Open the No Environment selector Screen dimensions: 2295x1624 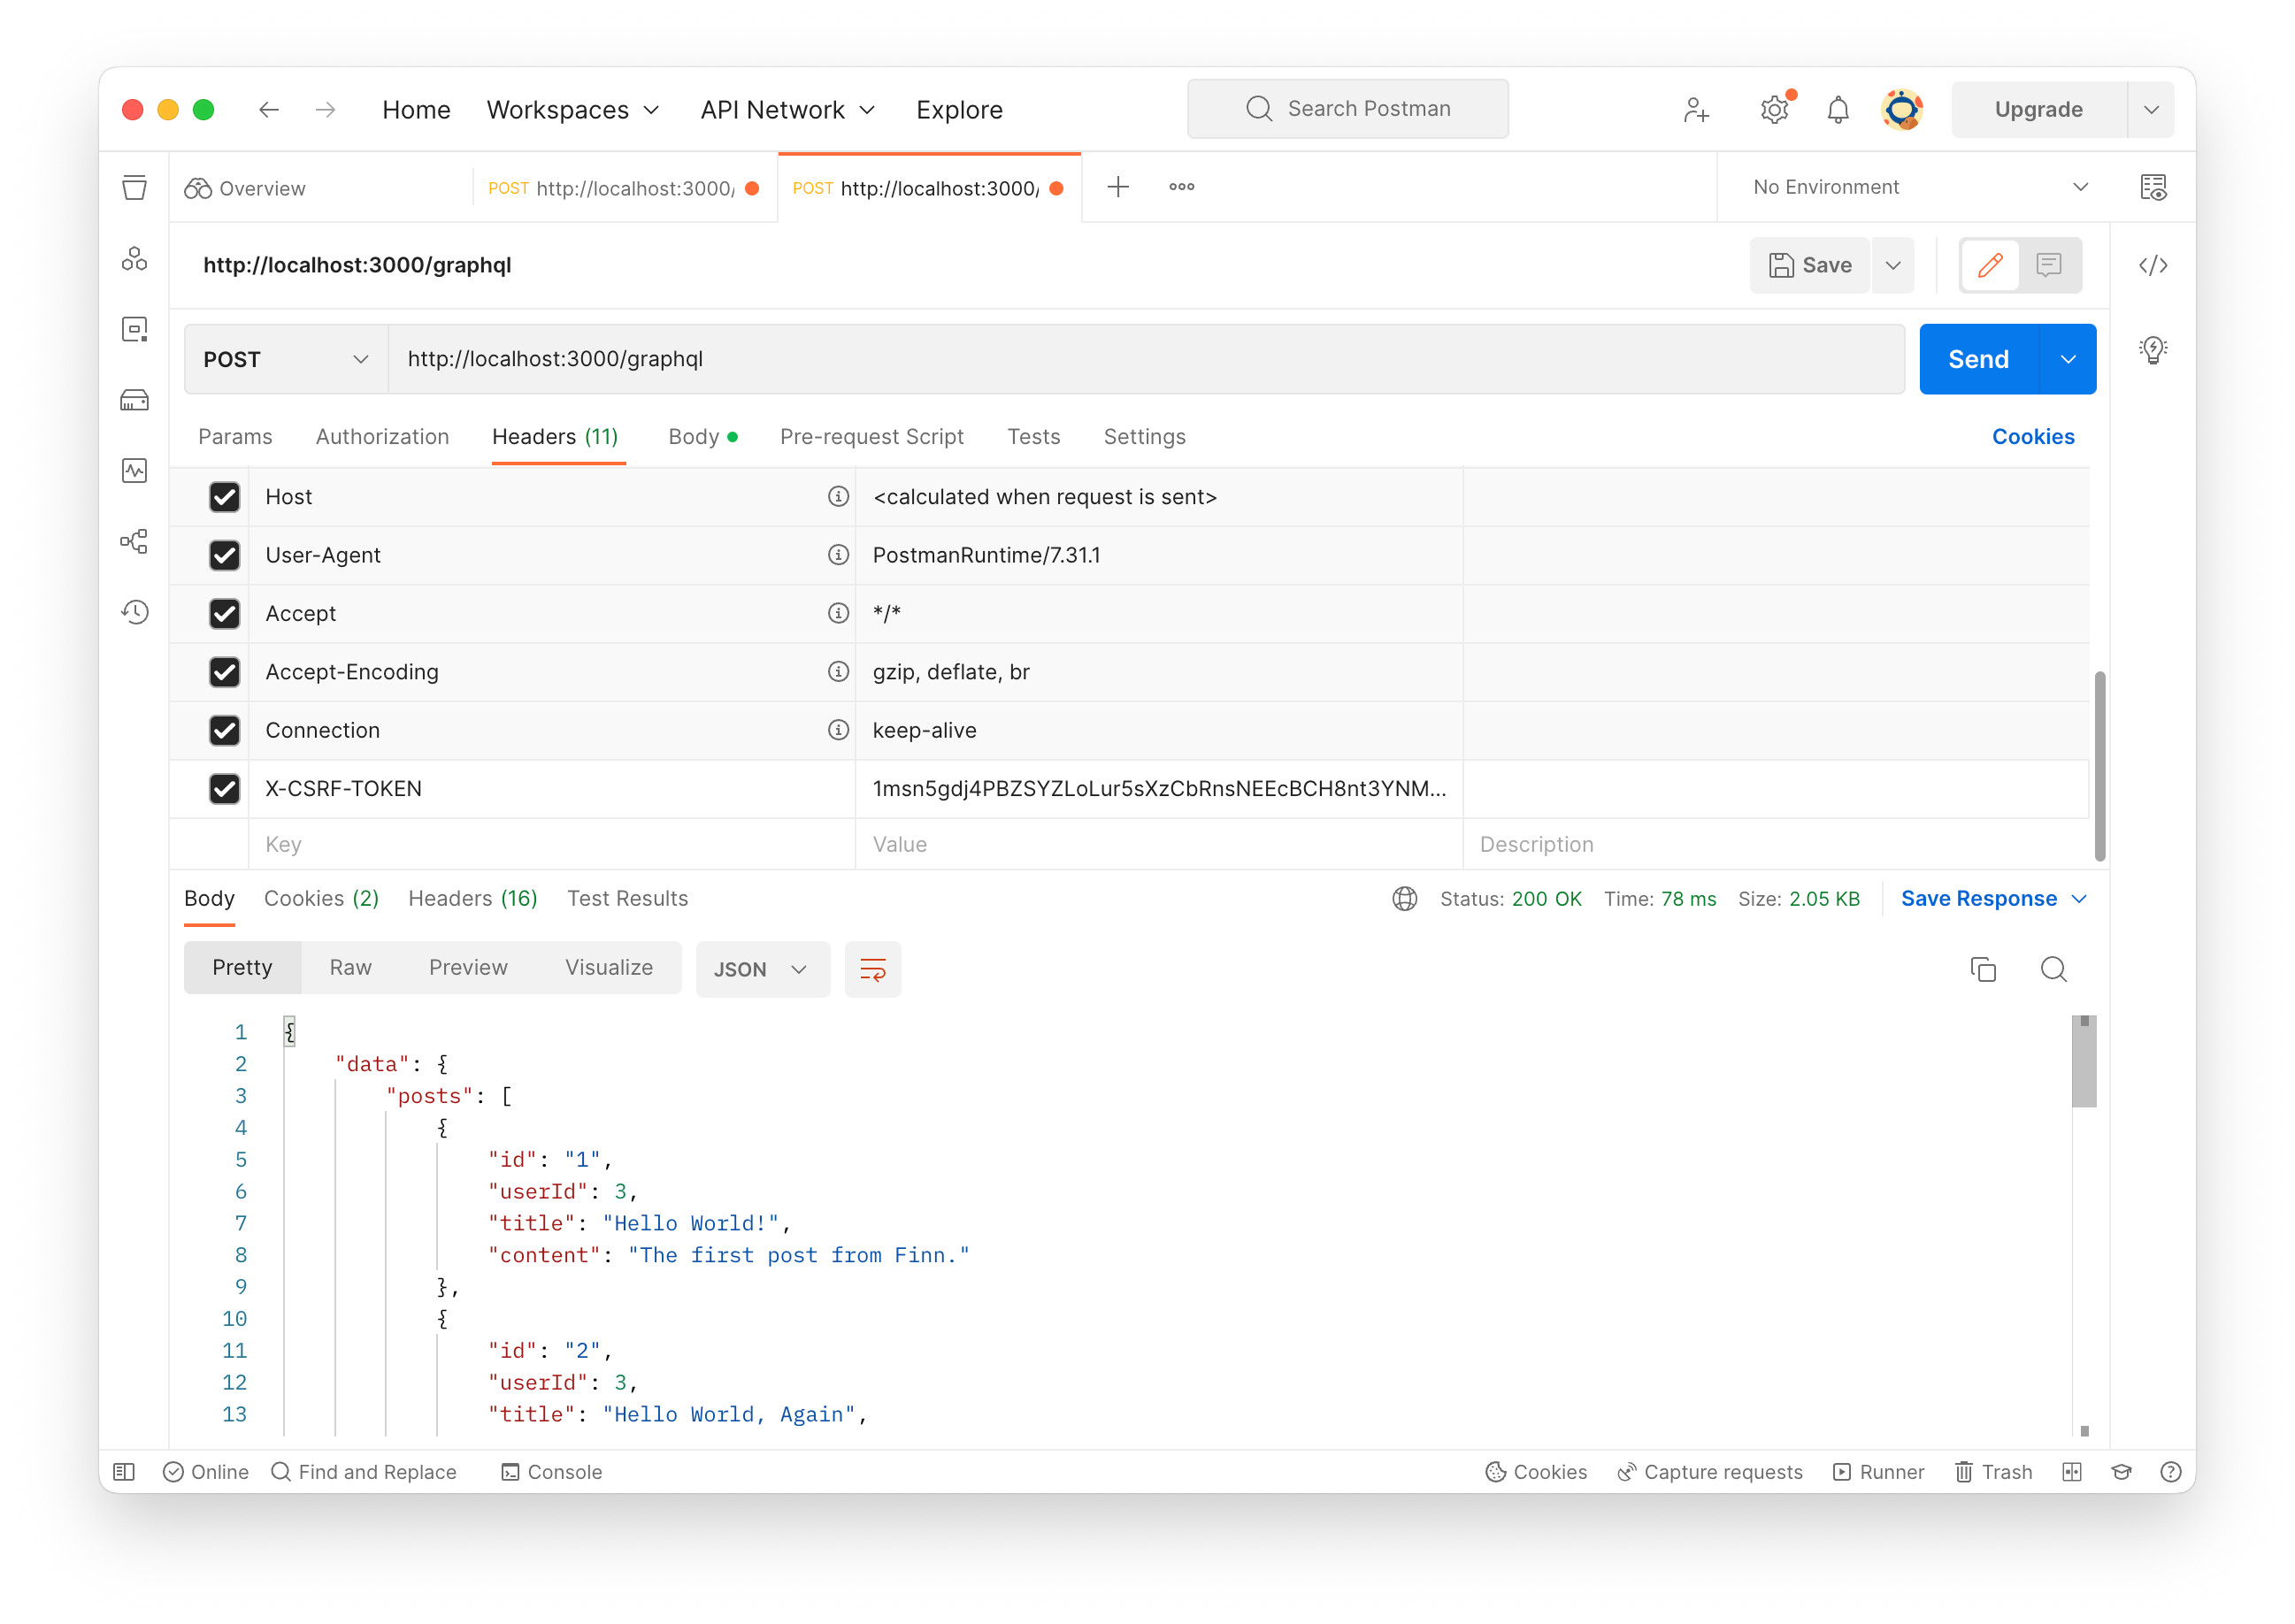[x=1919, y=187]
